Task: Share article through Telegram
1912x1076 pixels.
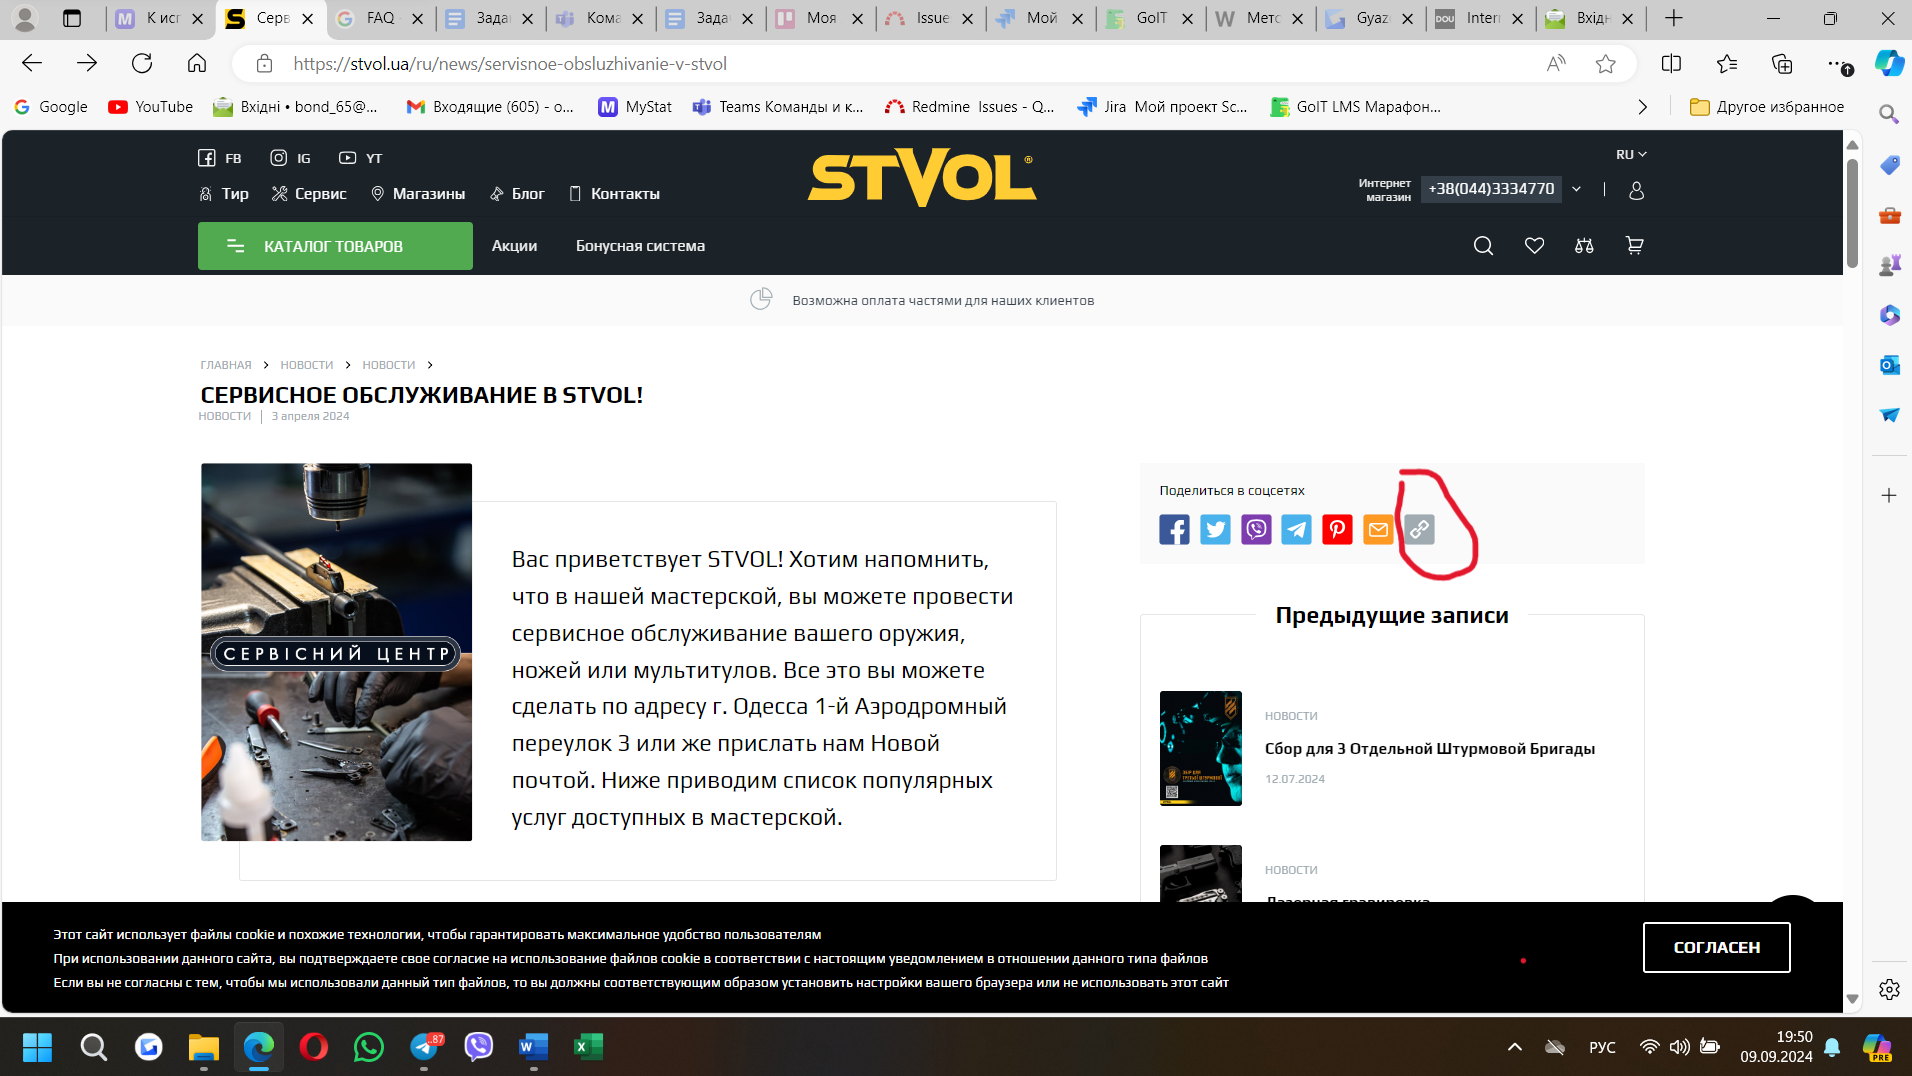Action: [x=1296, y=529]
